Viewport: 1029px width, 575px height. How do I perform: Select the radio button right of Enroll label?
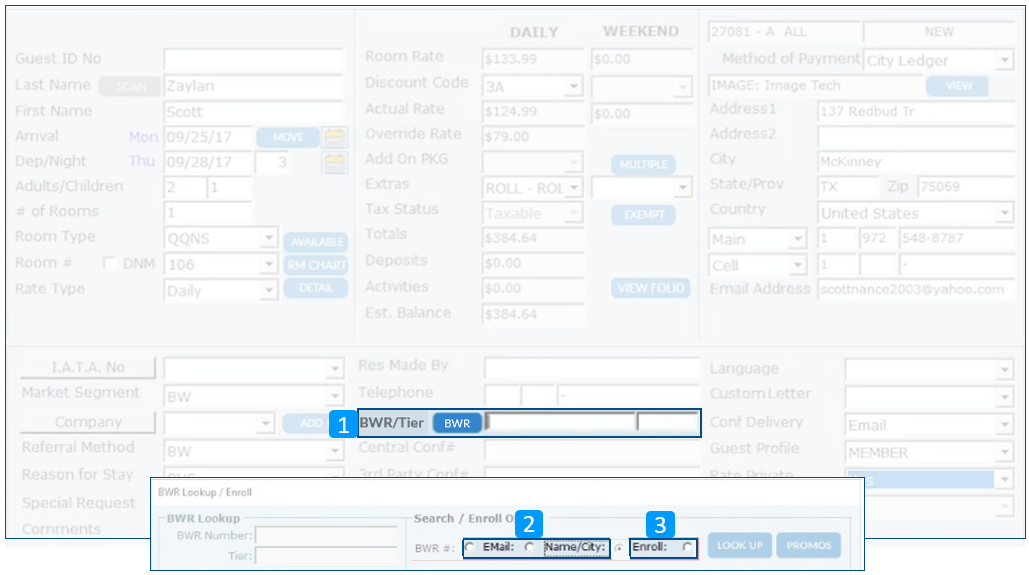(x=686, y=547)
